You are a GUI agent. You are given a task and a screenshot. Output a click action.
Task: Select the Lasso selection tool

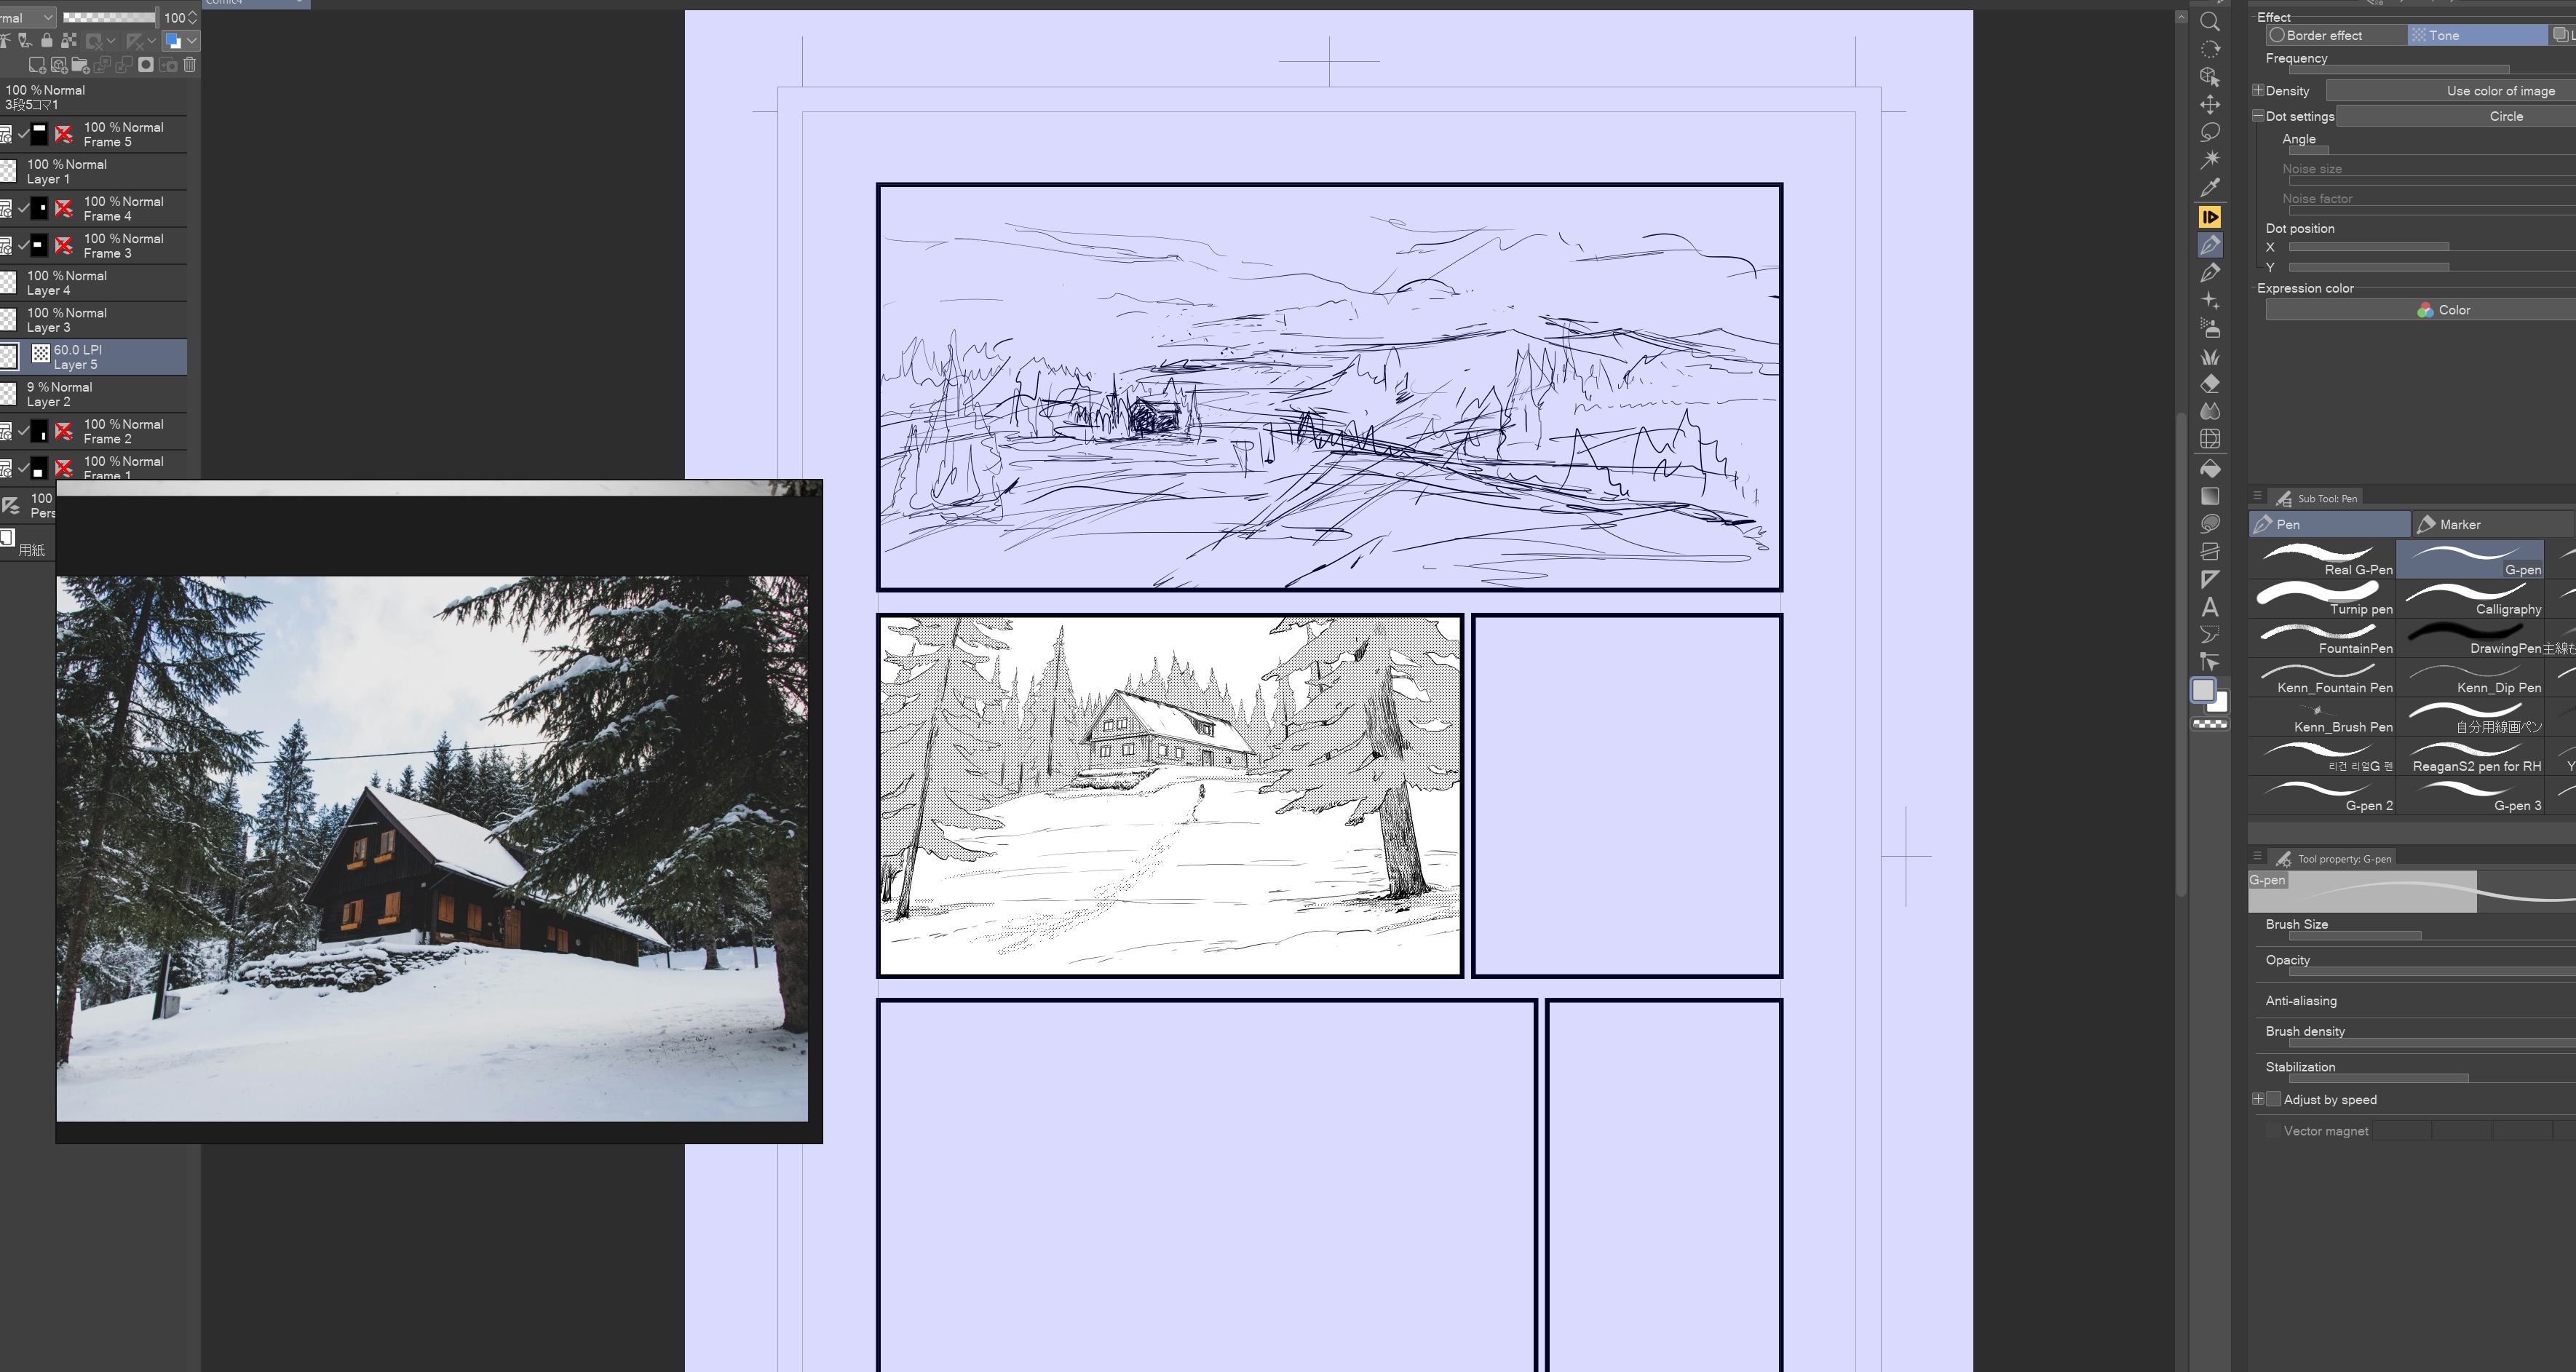point(2210,132)
